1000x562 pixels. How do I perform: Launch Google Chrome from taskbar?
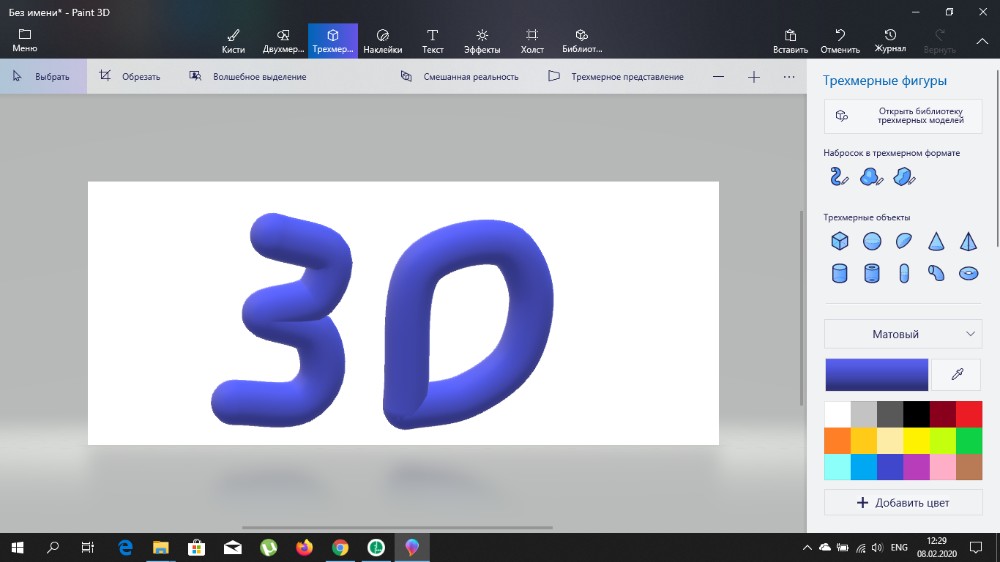pyautogui.click(x=340, y=547)
